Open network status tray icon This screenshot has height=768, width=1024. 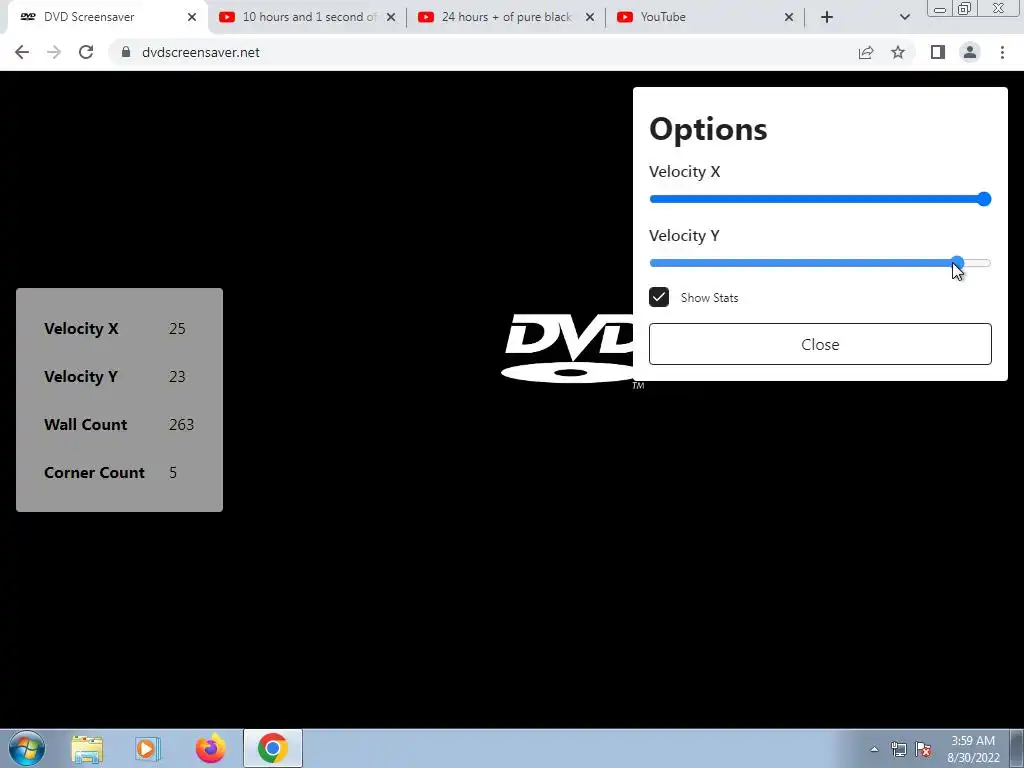[899, 749]
